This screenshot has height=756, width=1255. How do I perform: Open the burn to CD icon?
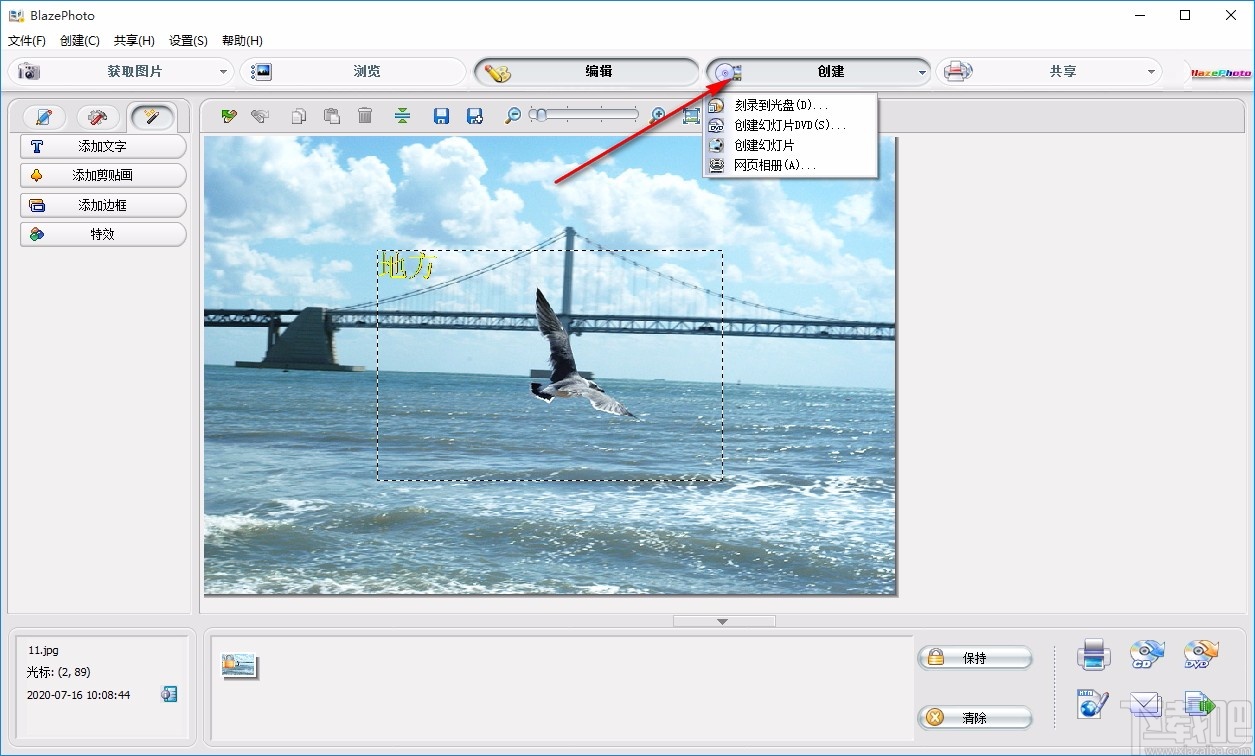(x=1146, y=653)
